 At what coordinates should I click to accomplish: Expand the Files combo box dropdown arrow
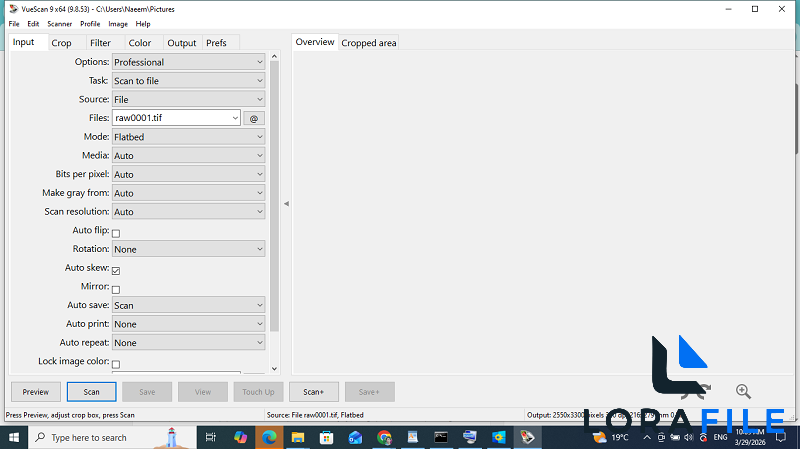(x=235, y=118)
